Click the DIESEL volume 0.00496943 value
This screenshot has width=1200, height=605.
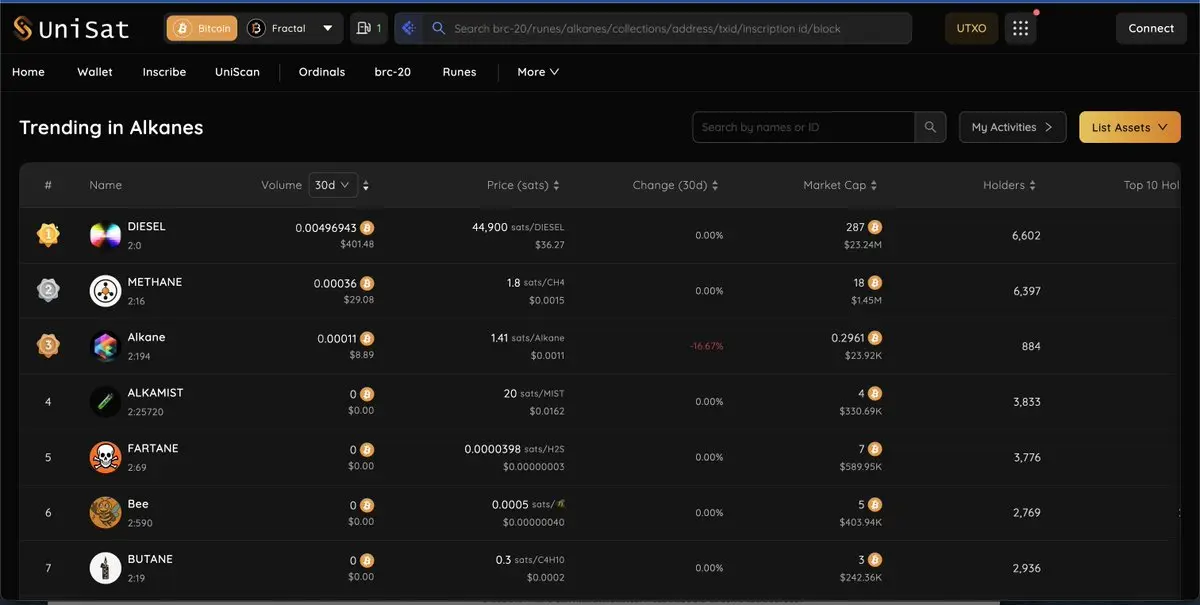(326, 228)
